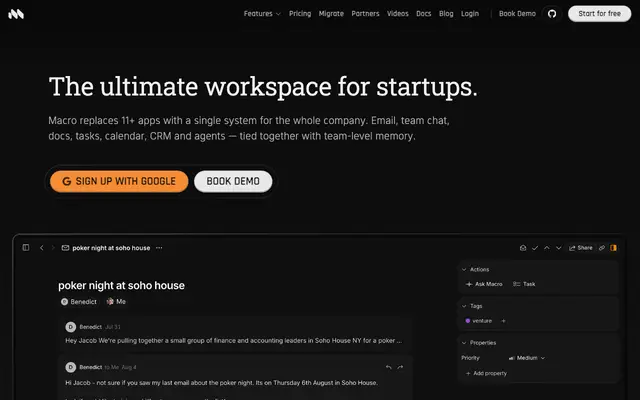
Task: Click the Ask Macro plus action
Action: pyautogui.click(x=484, y=284)
